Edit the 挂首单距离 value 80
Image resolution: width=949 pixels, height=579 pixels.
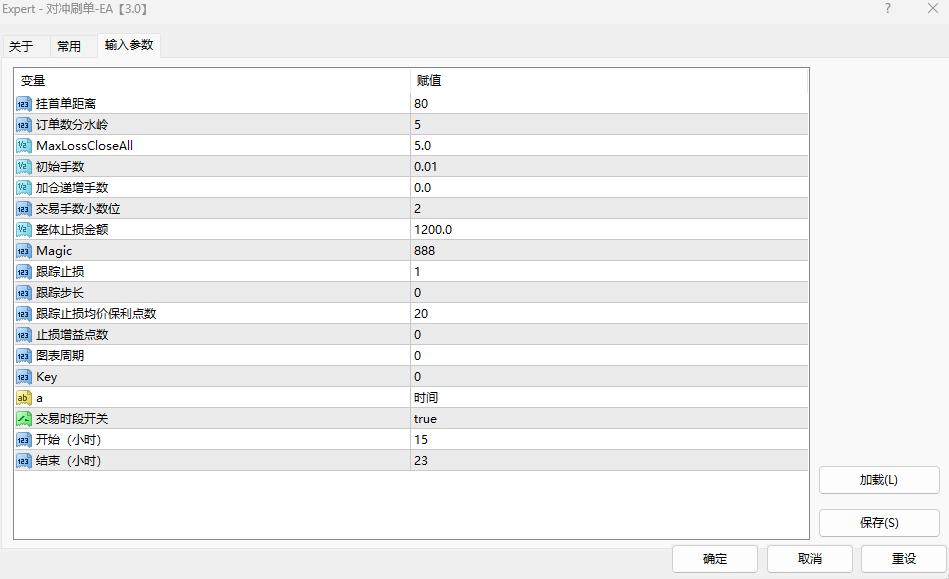point(421,104)
